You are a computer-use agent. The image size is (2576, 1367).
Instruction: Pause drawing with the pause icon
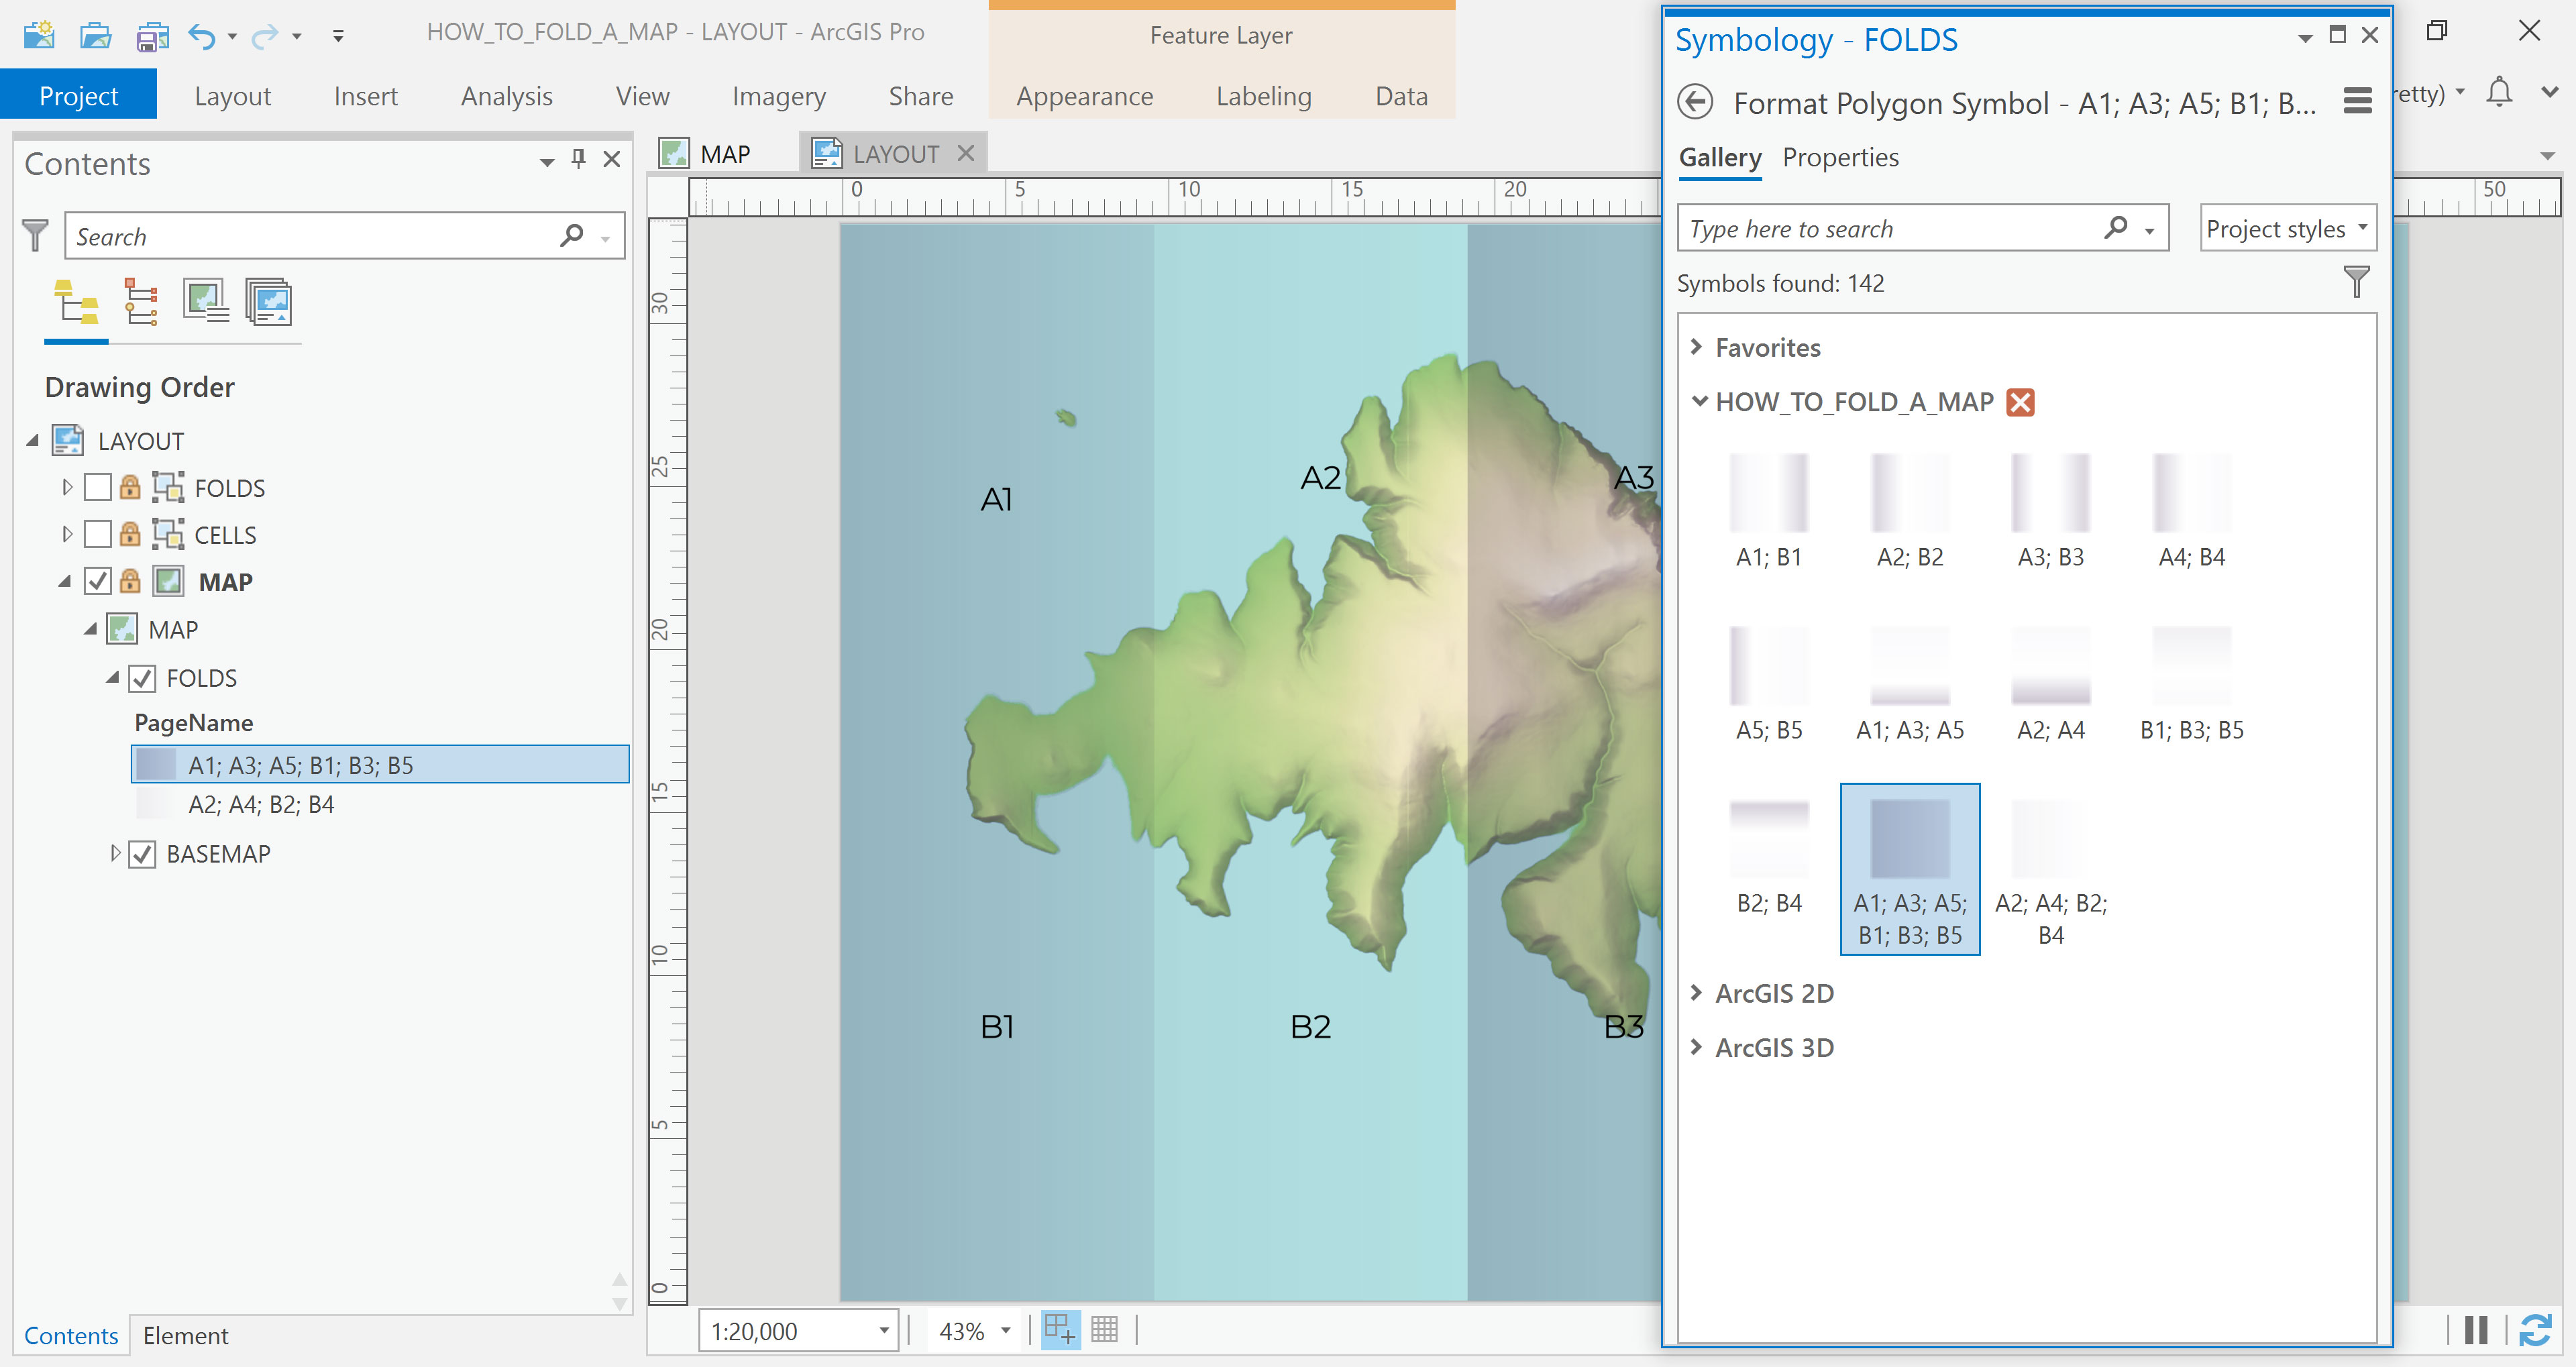click(2477, 1330)
